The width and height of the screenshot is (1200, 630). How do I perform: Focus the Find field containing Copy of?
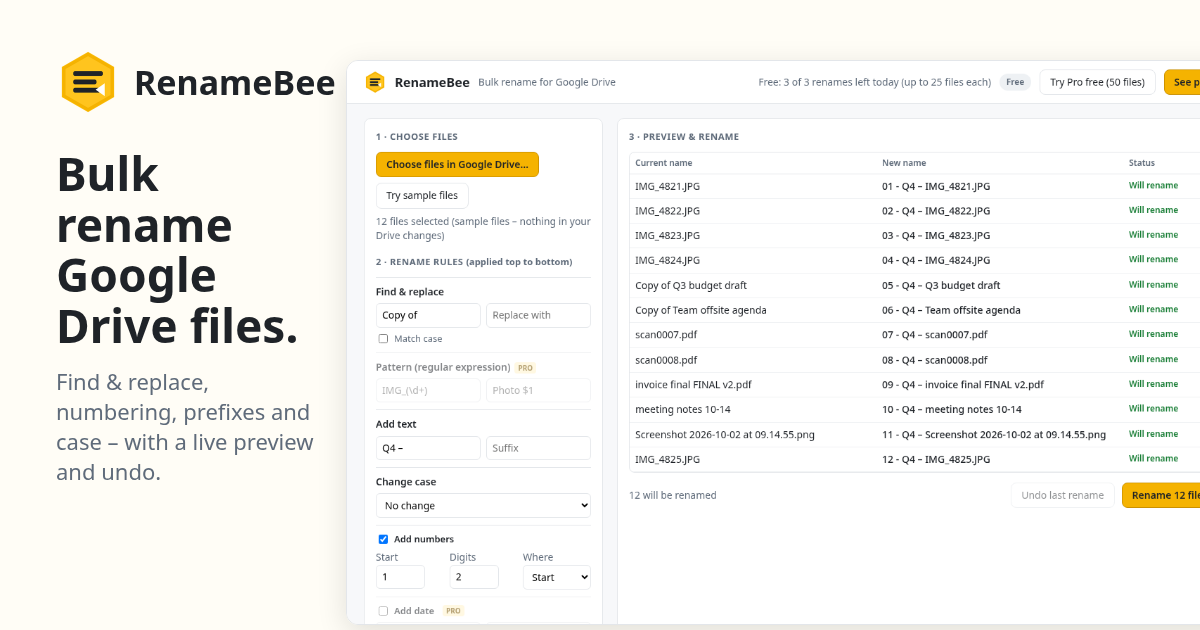(428, 315)
